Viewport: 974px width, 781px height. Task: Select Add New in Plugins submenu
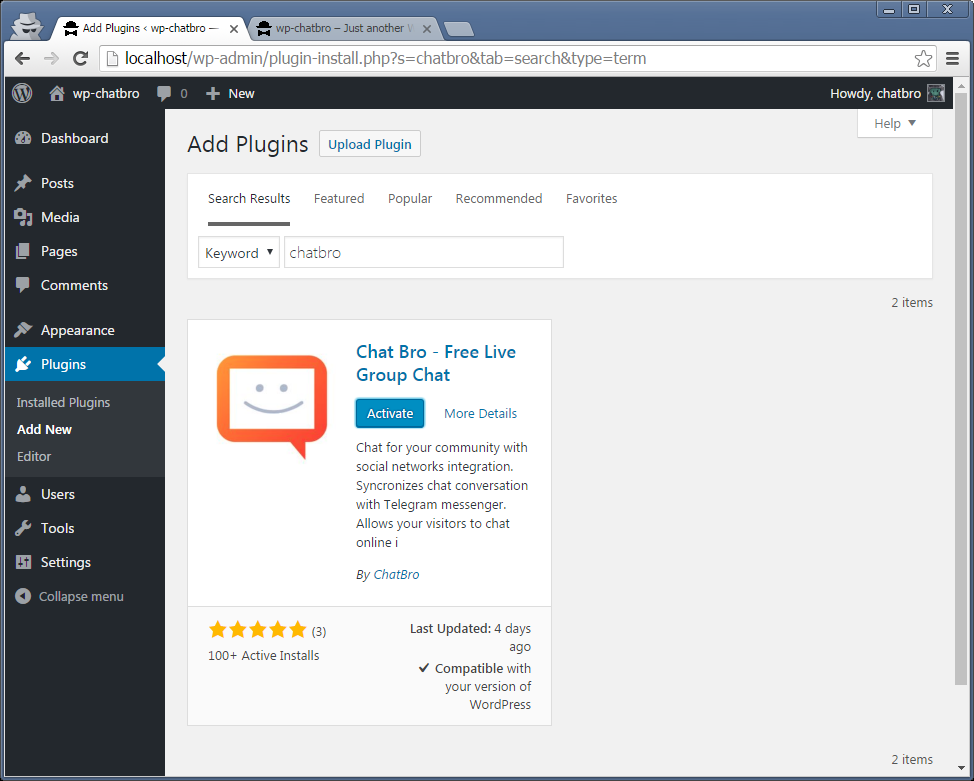(44, 429)
